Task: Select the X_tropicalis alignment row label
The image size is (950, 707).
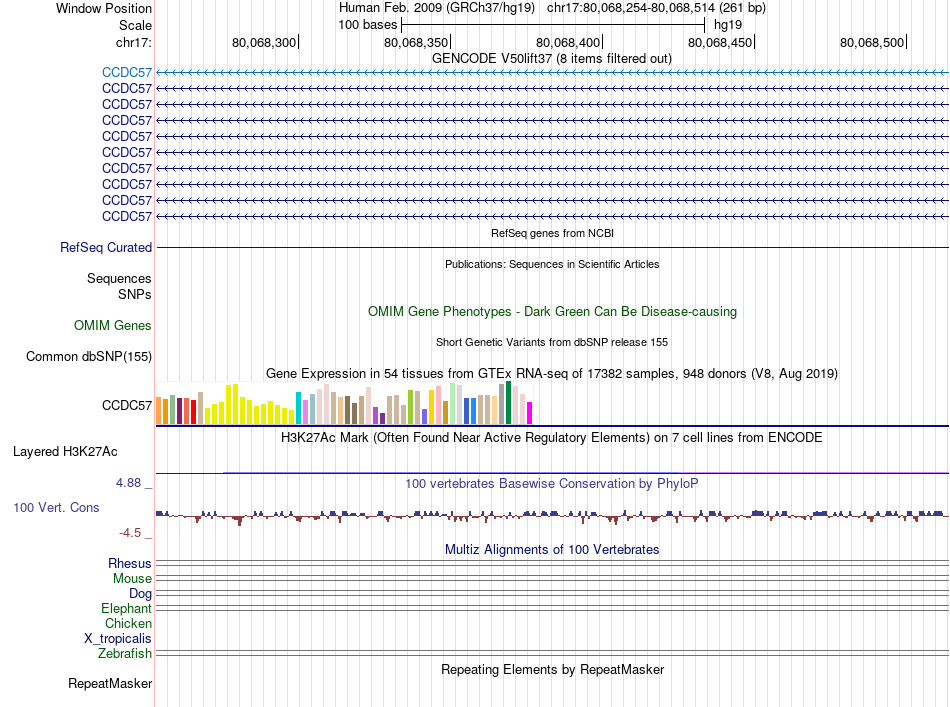Action: tap(118, 639)
